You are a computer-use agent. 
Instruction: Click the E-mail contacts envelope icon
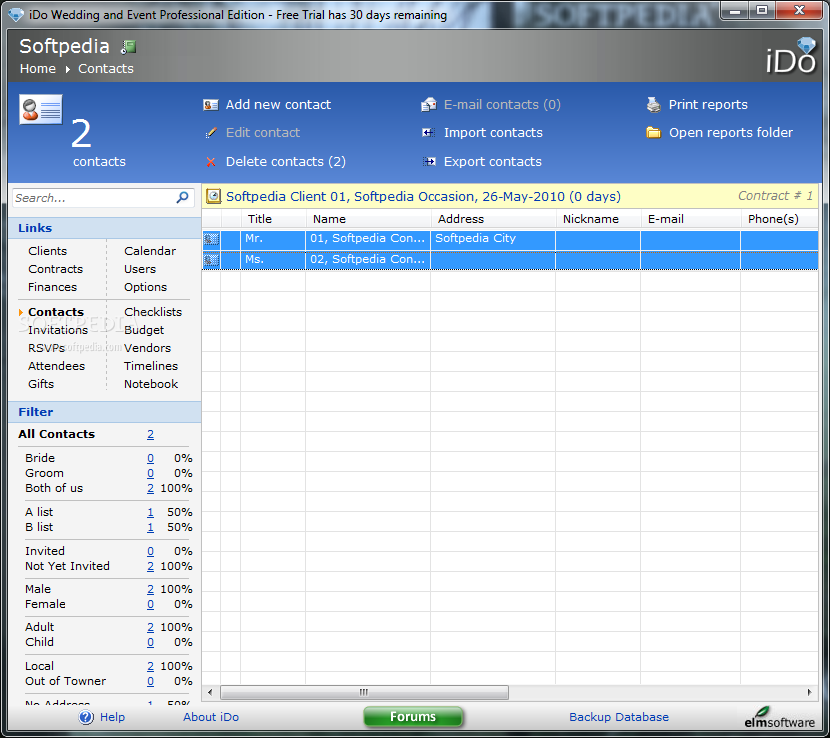[x=428, y=105]
